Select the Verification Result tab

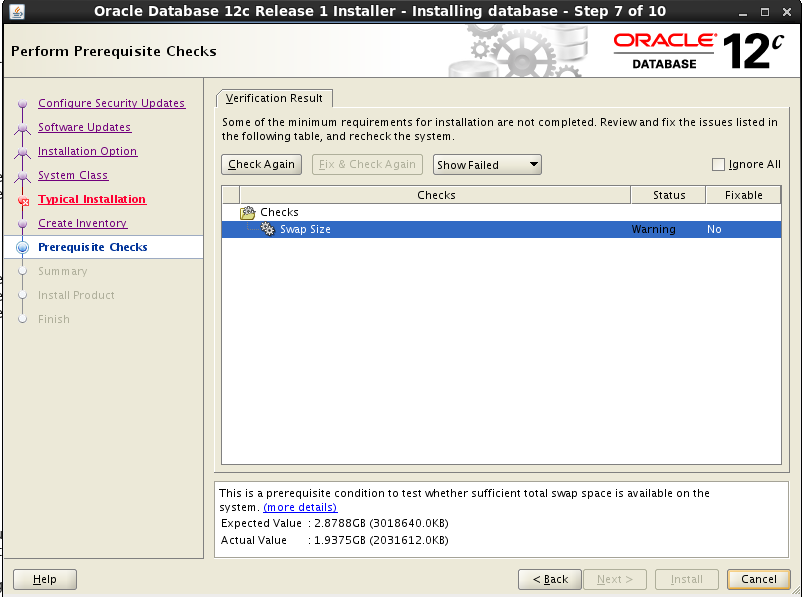[274, 98]
